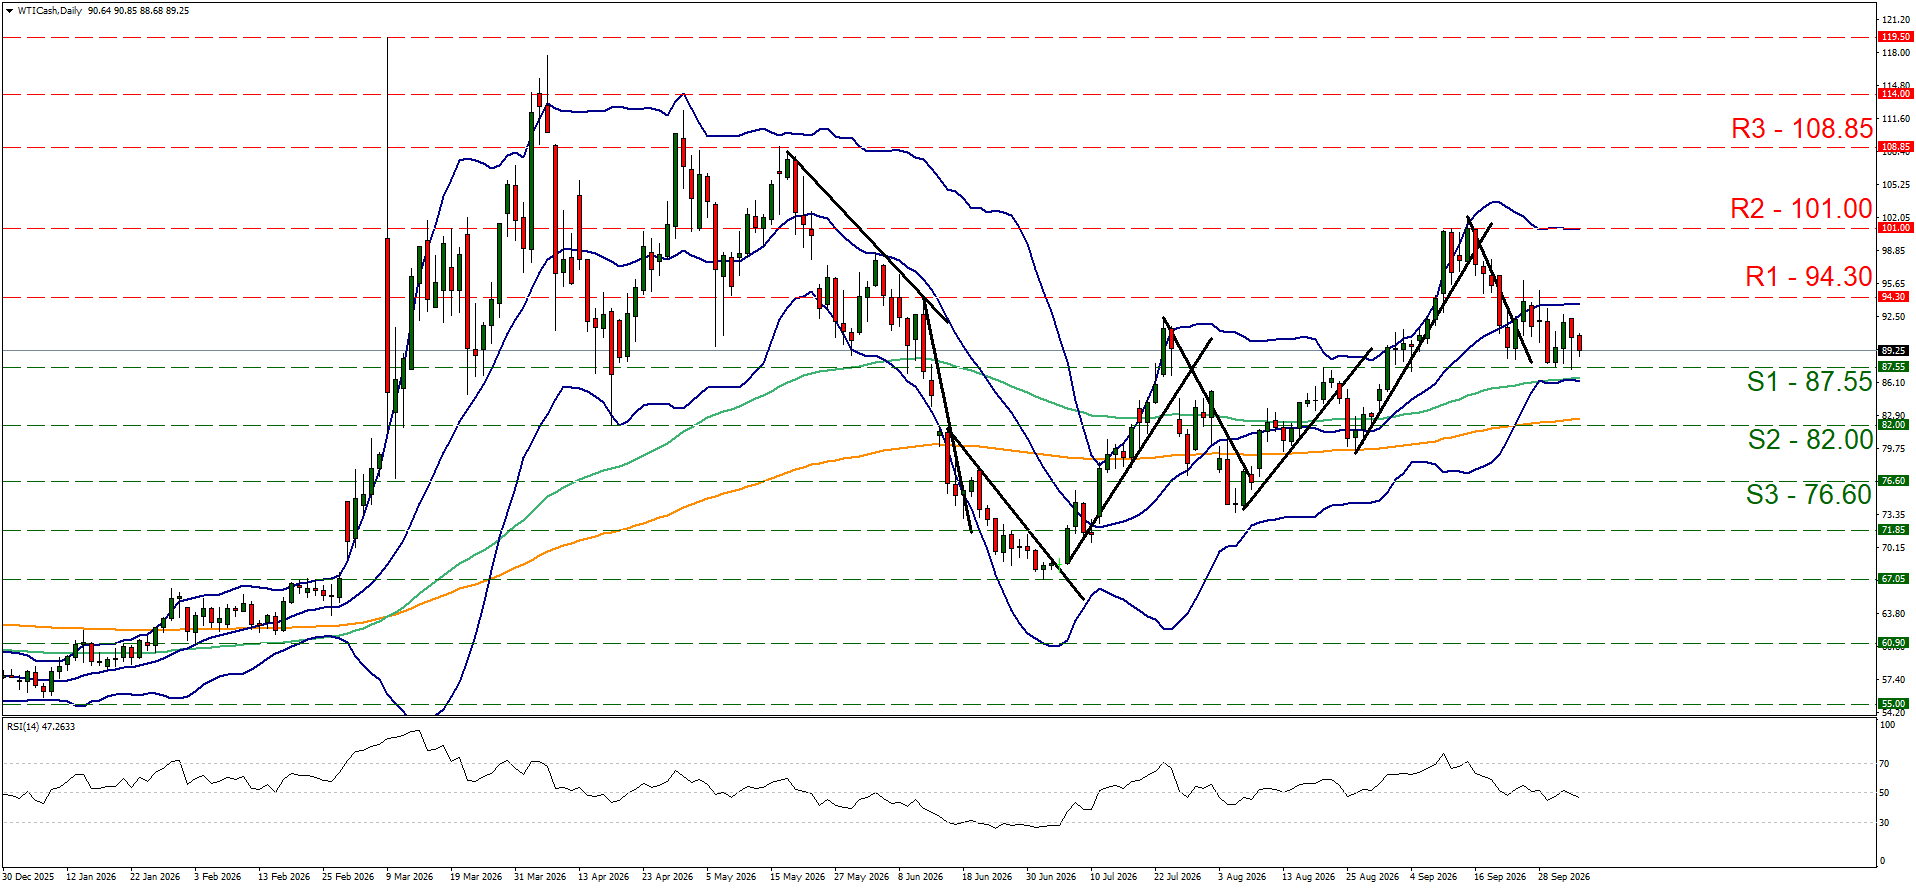
Task: Click the green 87.55 axis price tag
Action: click(1895, 367)
